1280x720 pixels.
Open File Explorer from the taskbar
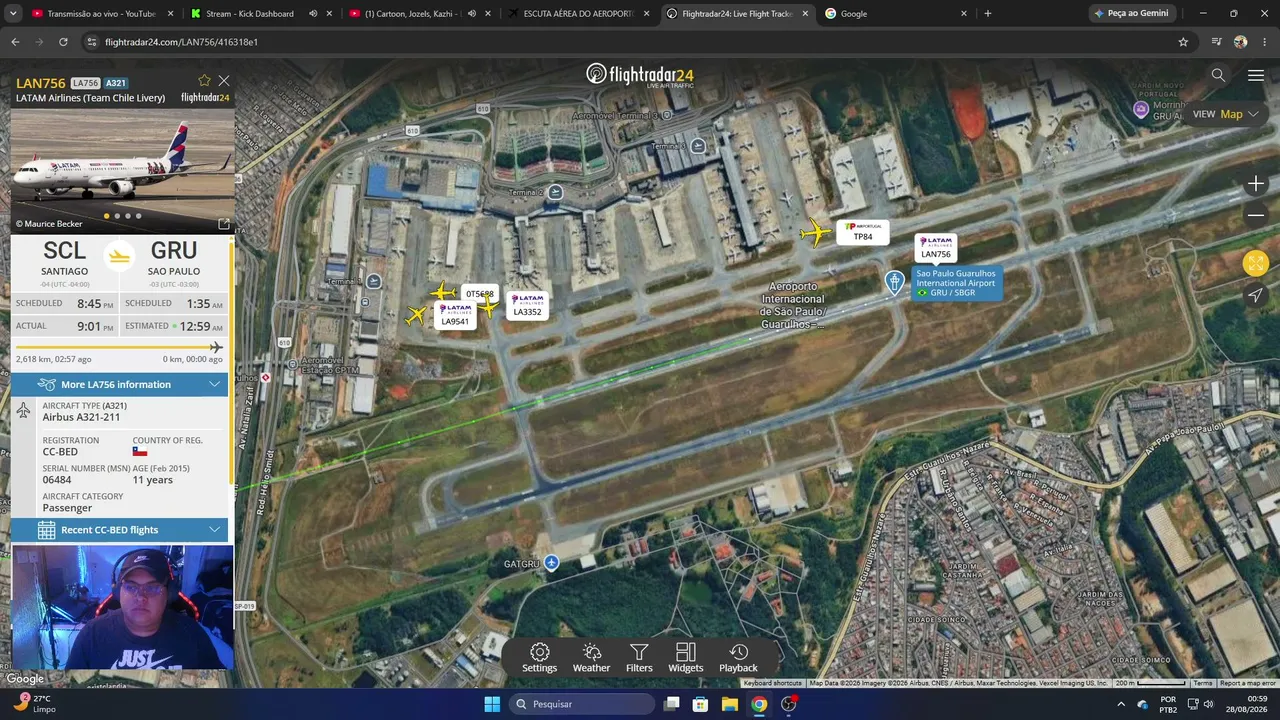(x=730, y=704)
